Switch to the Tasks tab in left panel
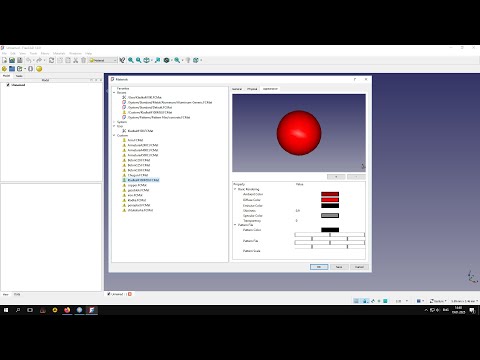 pyautogui.click(x=19, y=76)
